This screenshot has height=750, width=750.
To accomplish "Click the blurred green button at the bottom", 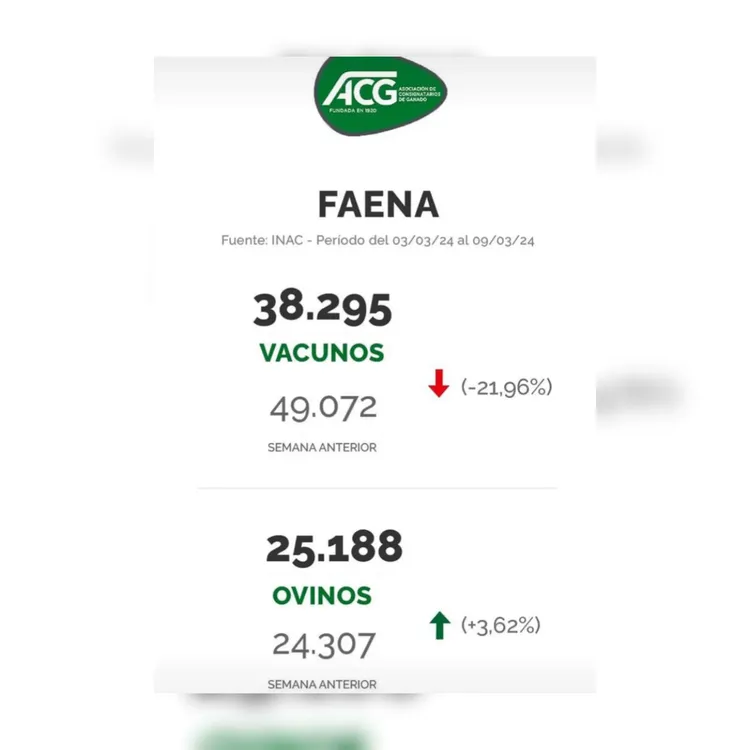I will 280,740.
